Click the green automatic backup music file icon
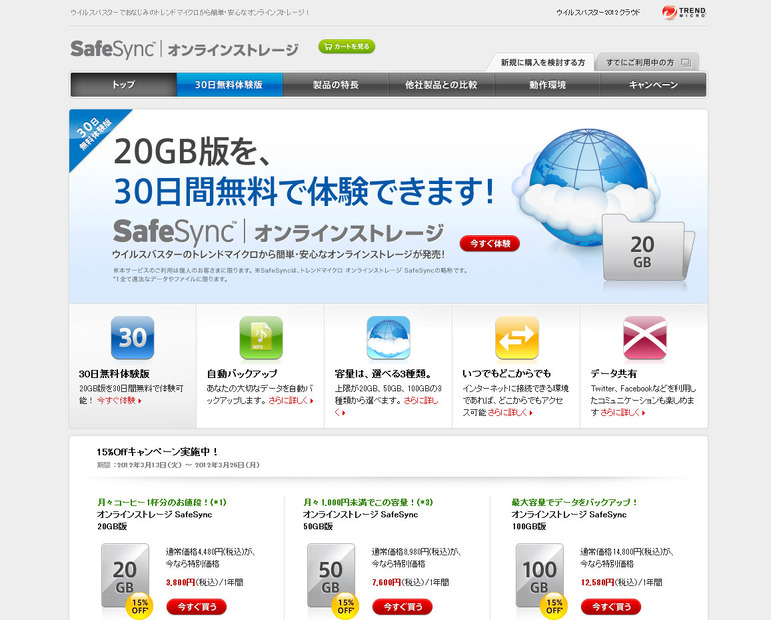 (x=260, y=338)
